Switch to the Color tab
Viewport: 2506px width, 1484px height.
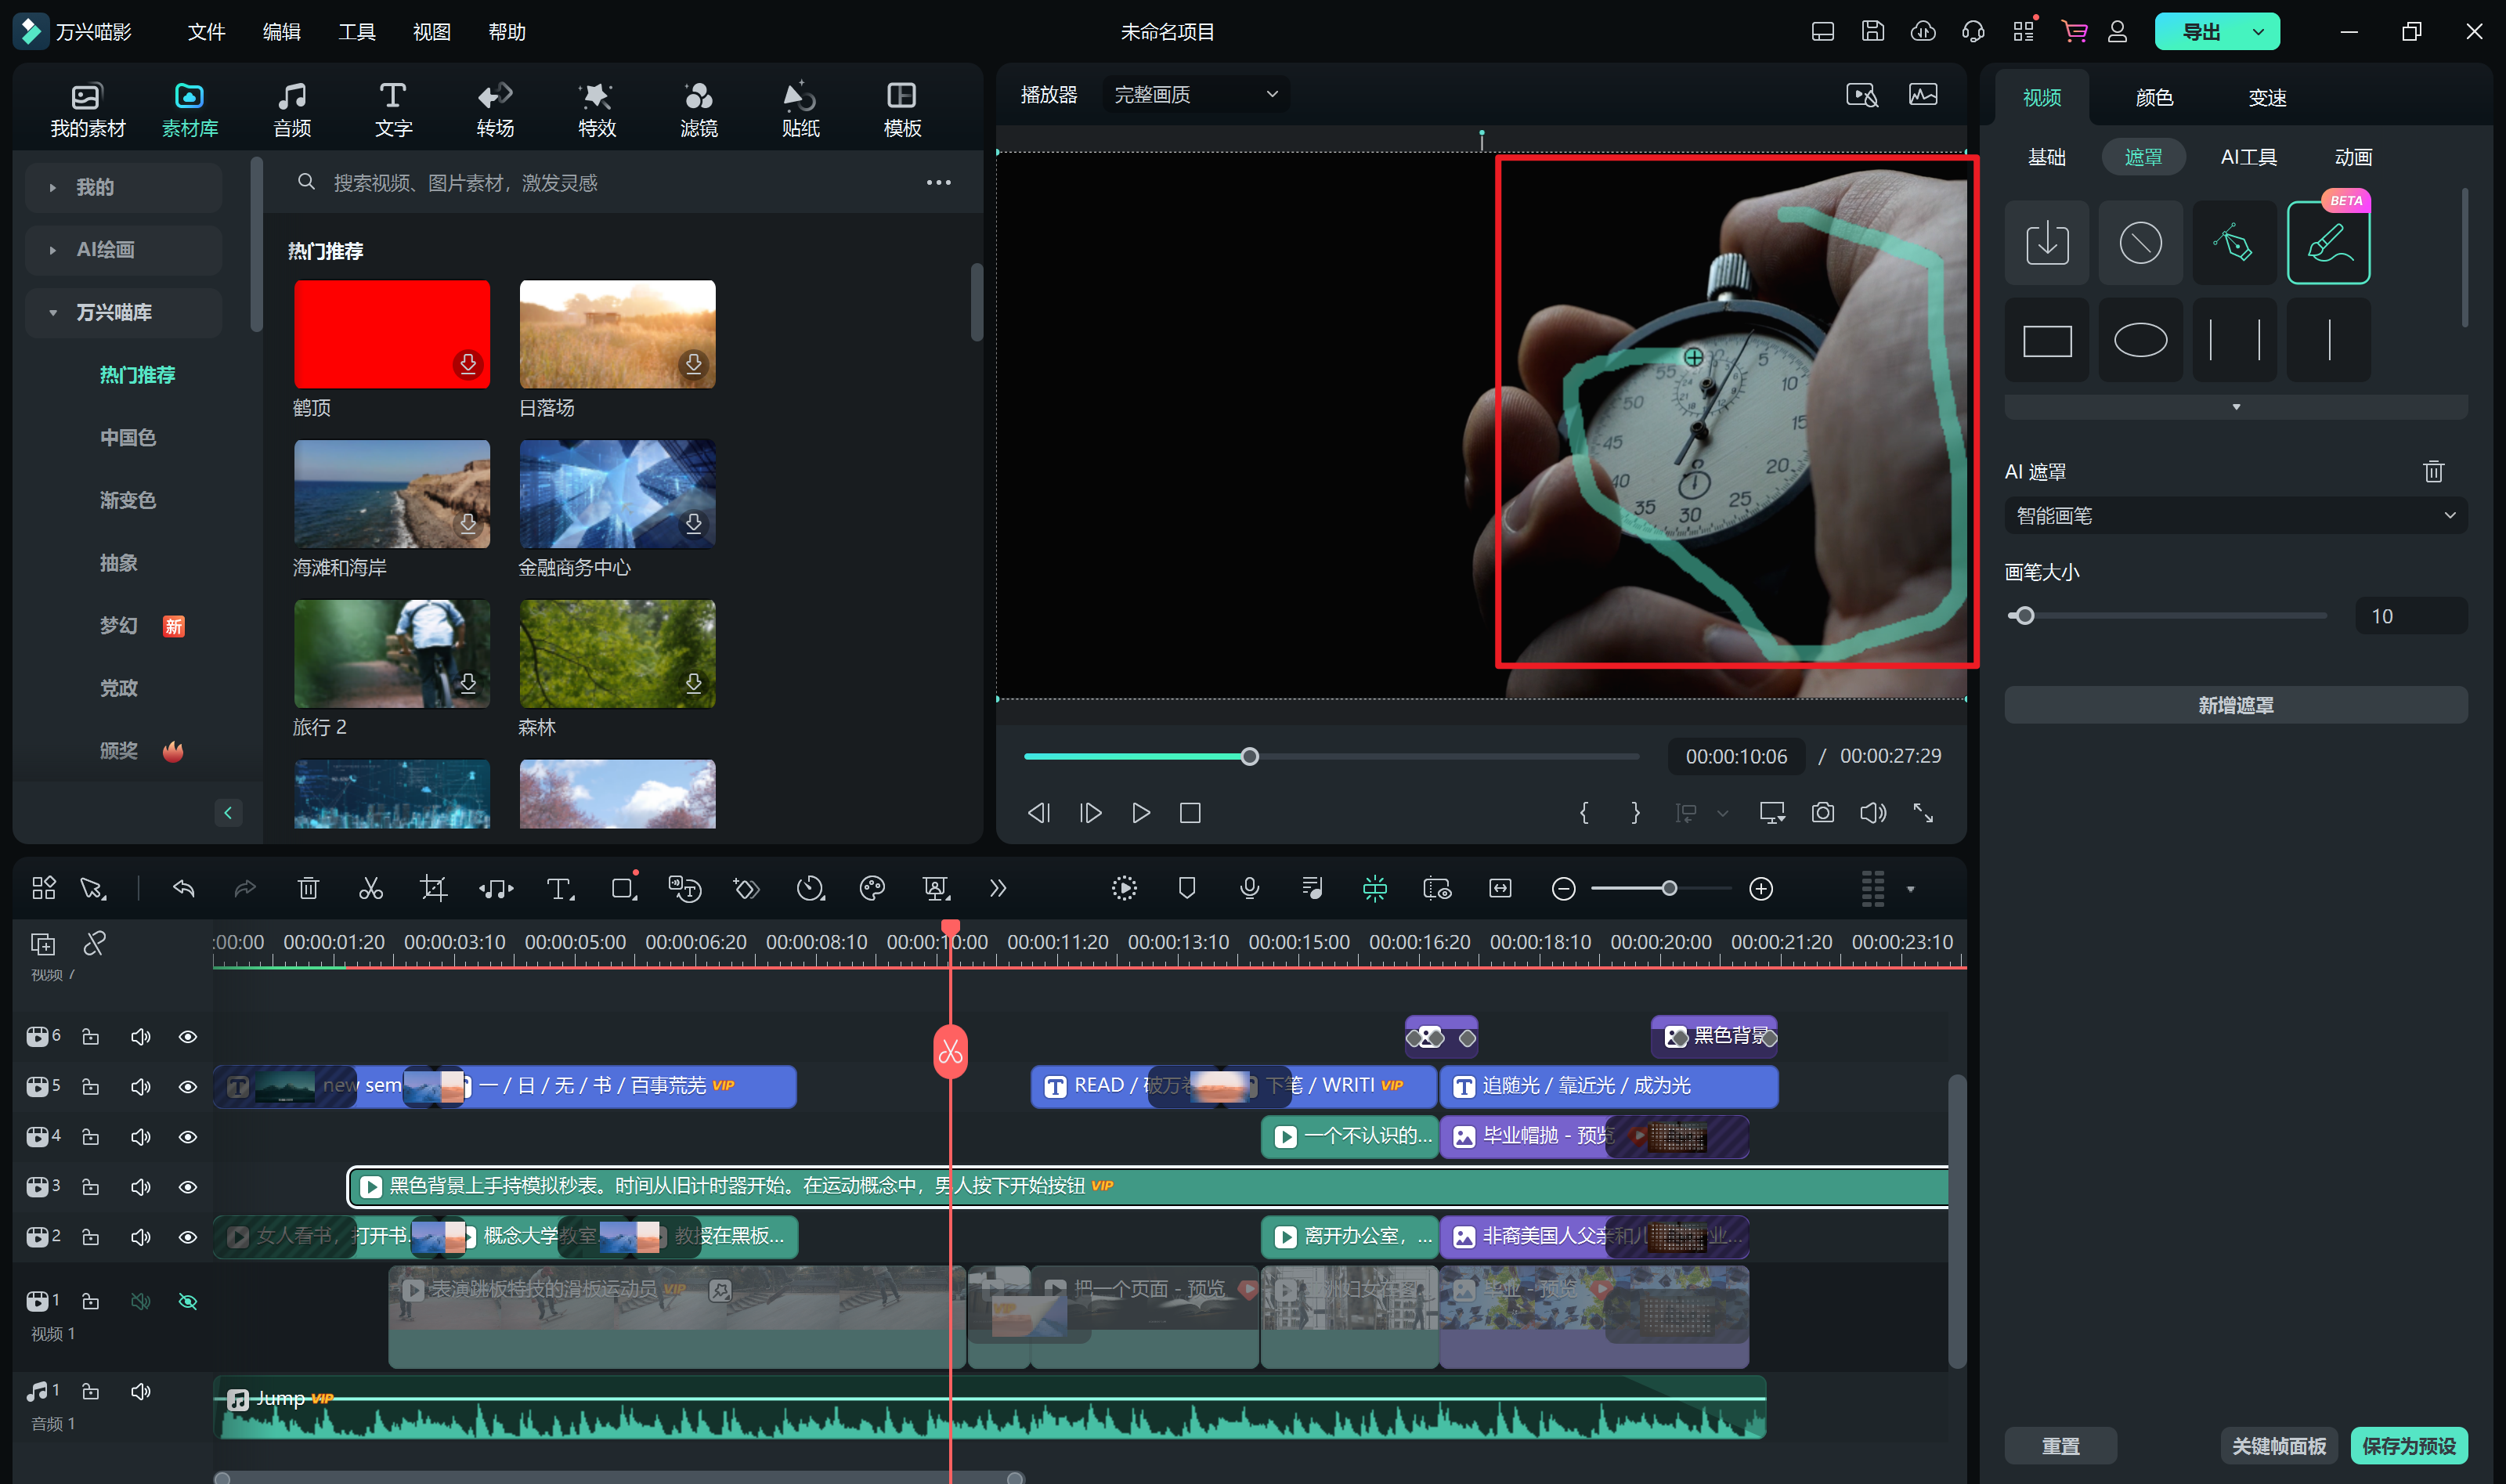pyautogui.click(x=2154, y=97)
